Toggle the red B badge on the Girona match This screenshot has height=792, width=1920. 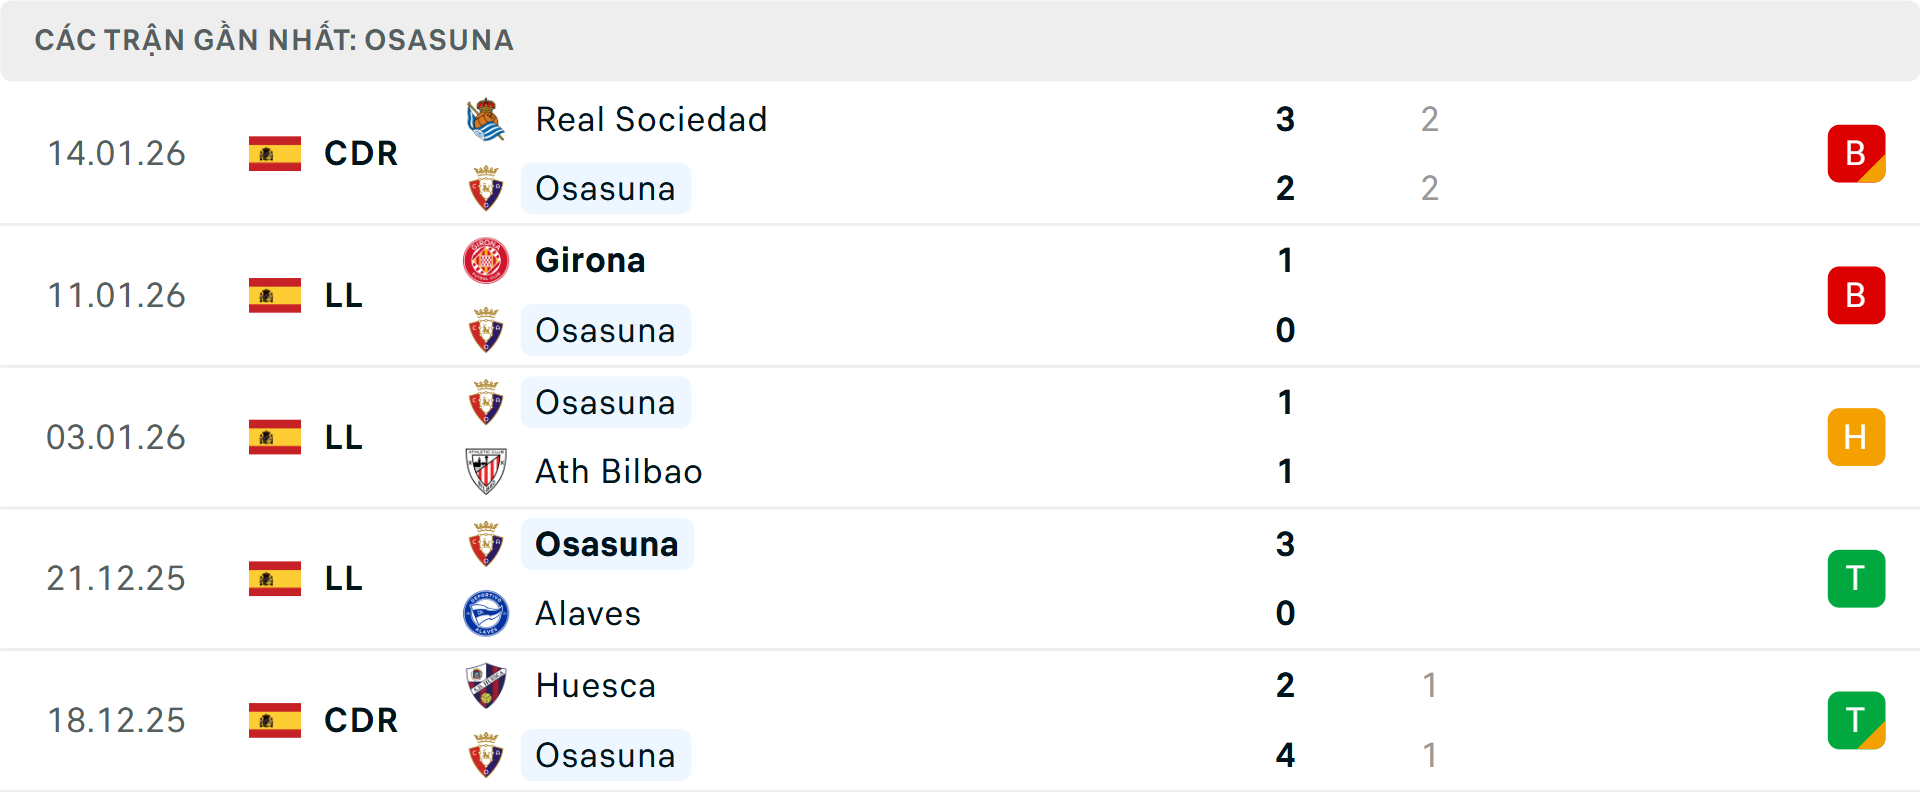[x=1856, y=295]
